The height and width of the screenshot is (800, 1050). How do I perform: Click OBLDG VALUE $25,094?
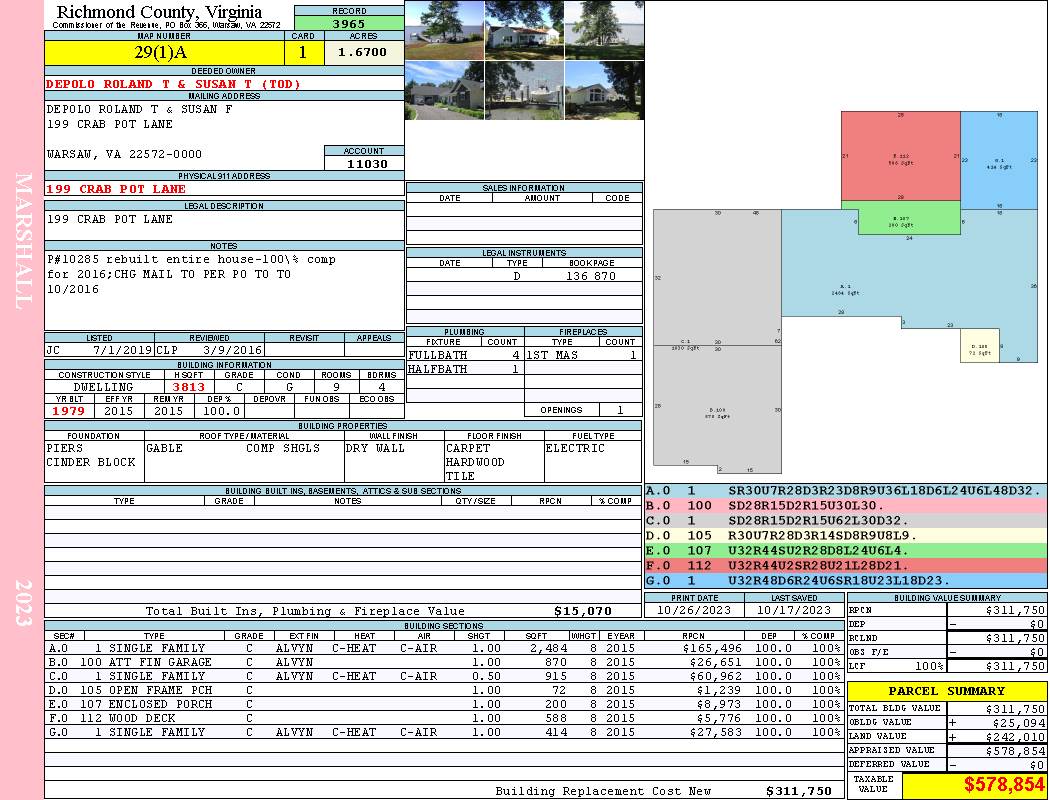pos(1019,723)
